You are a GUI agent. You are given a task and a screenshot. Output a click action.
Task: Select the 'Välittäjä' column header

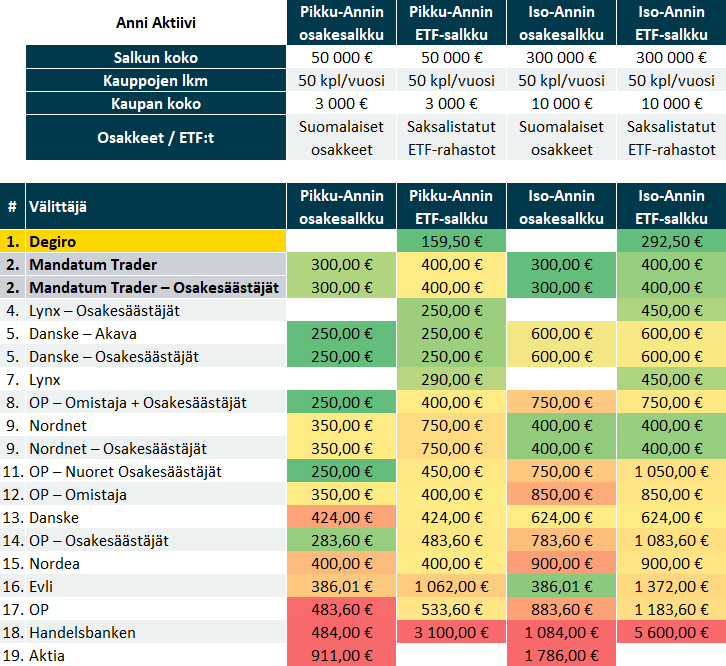[156, 207]
